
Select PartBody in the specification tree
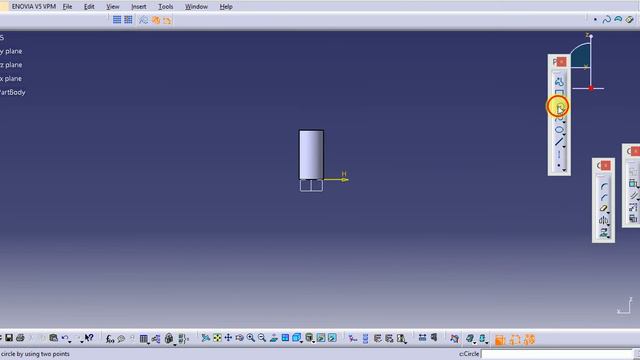tap(13, 92)
